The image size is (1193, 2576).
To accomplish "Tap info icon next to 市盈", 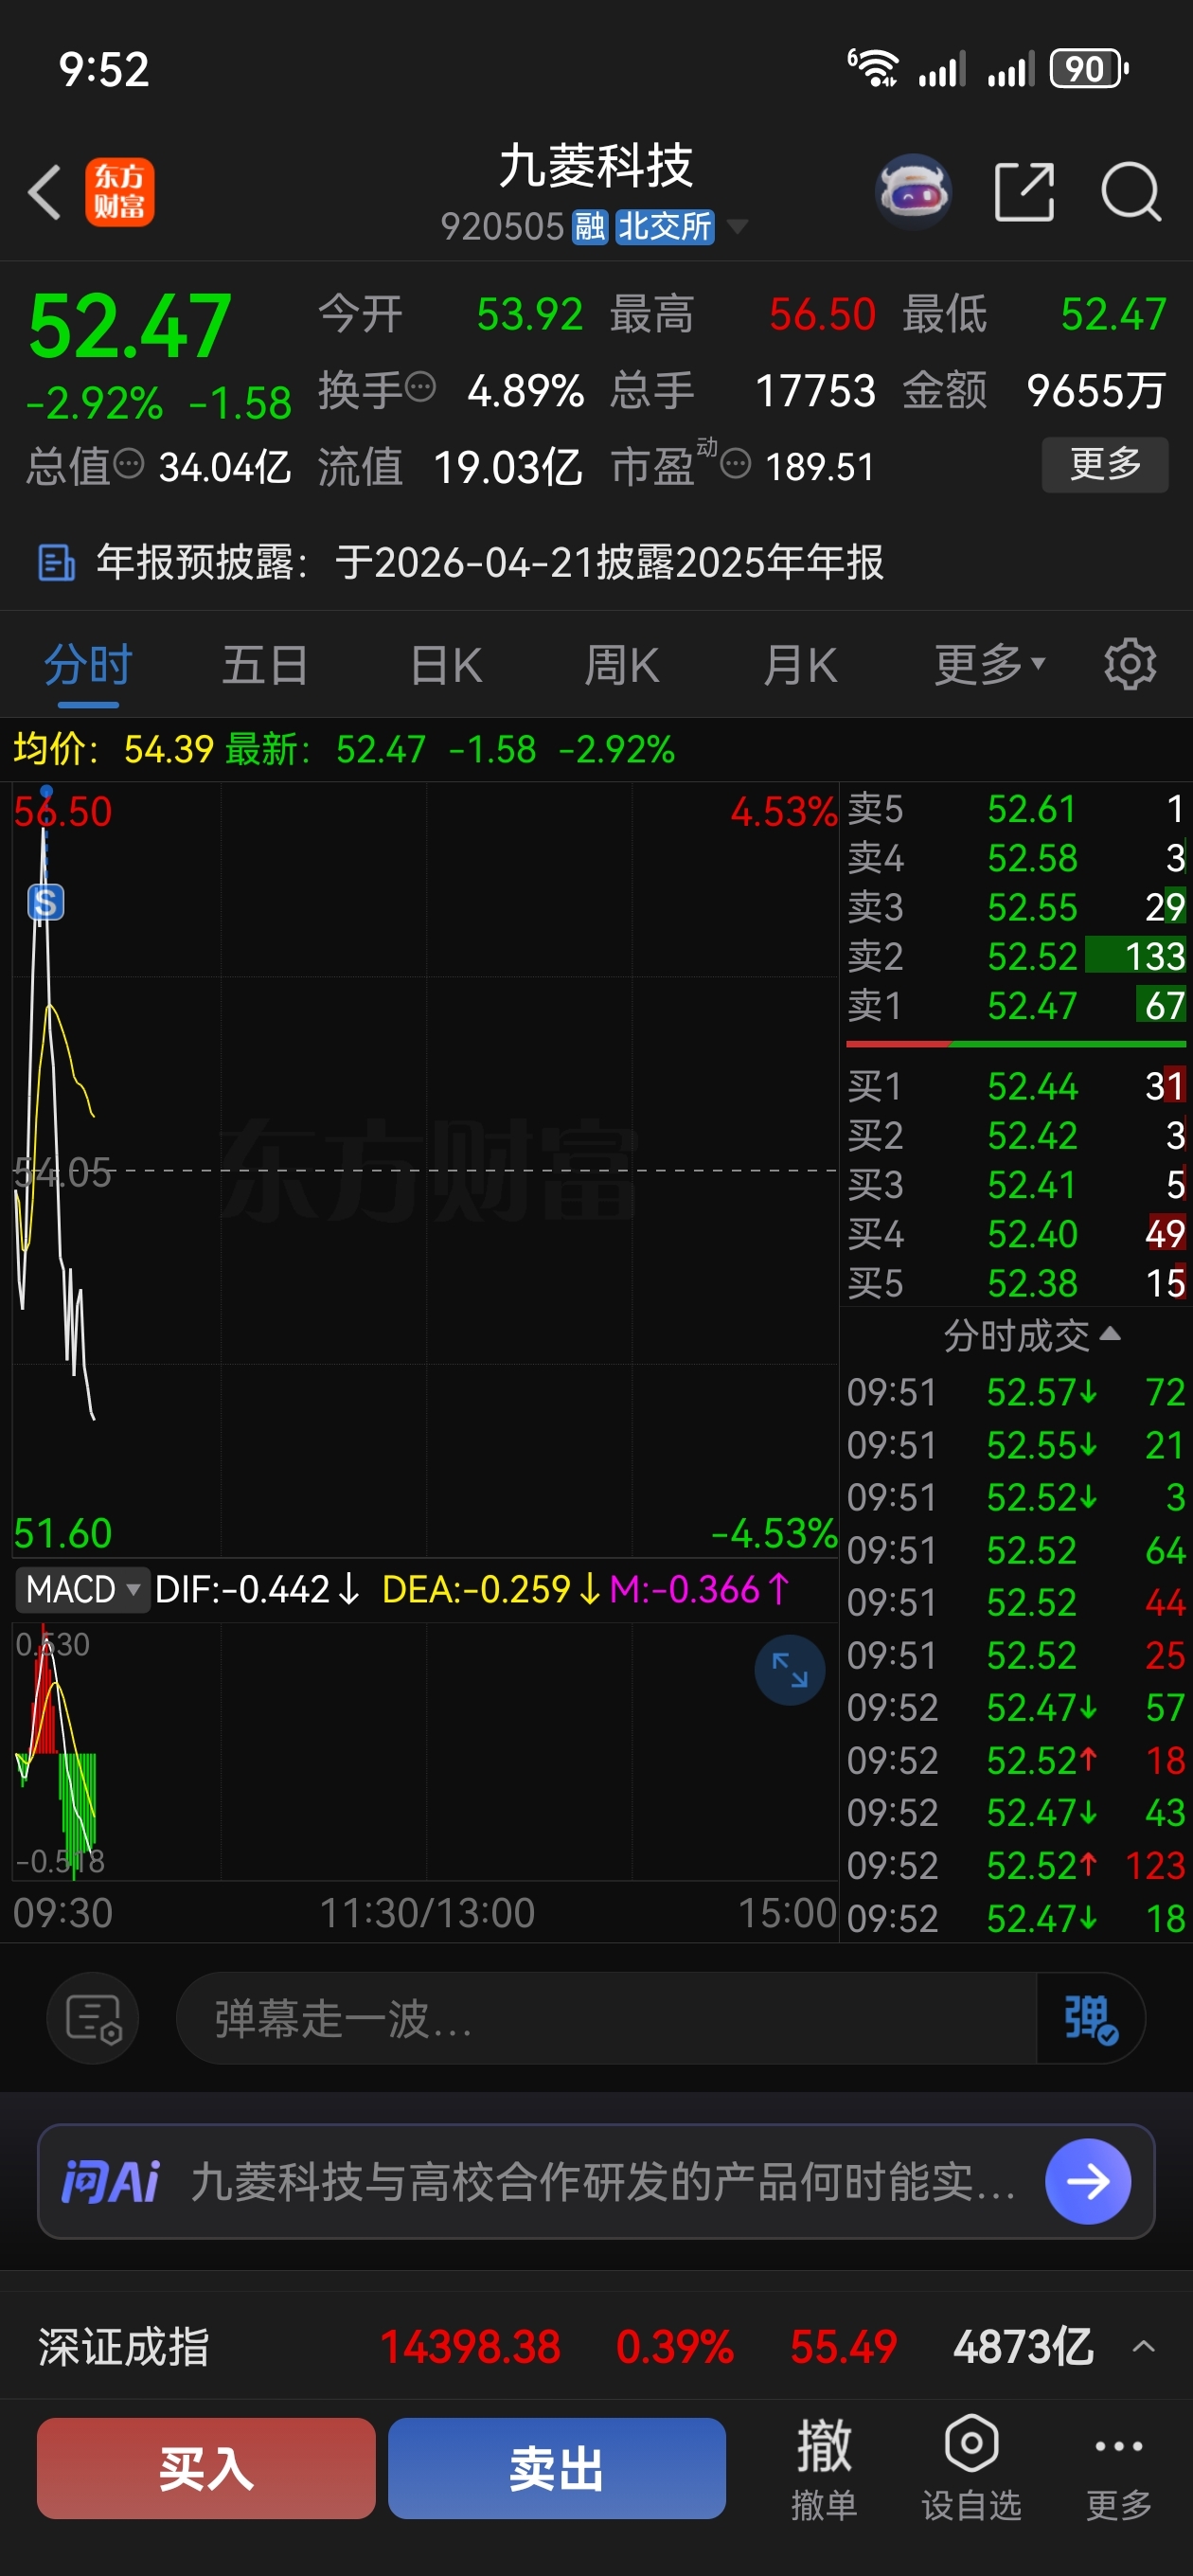I will point(735,463).
